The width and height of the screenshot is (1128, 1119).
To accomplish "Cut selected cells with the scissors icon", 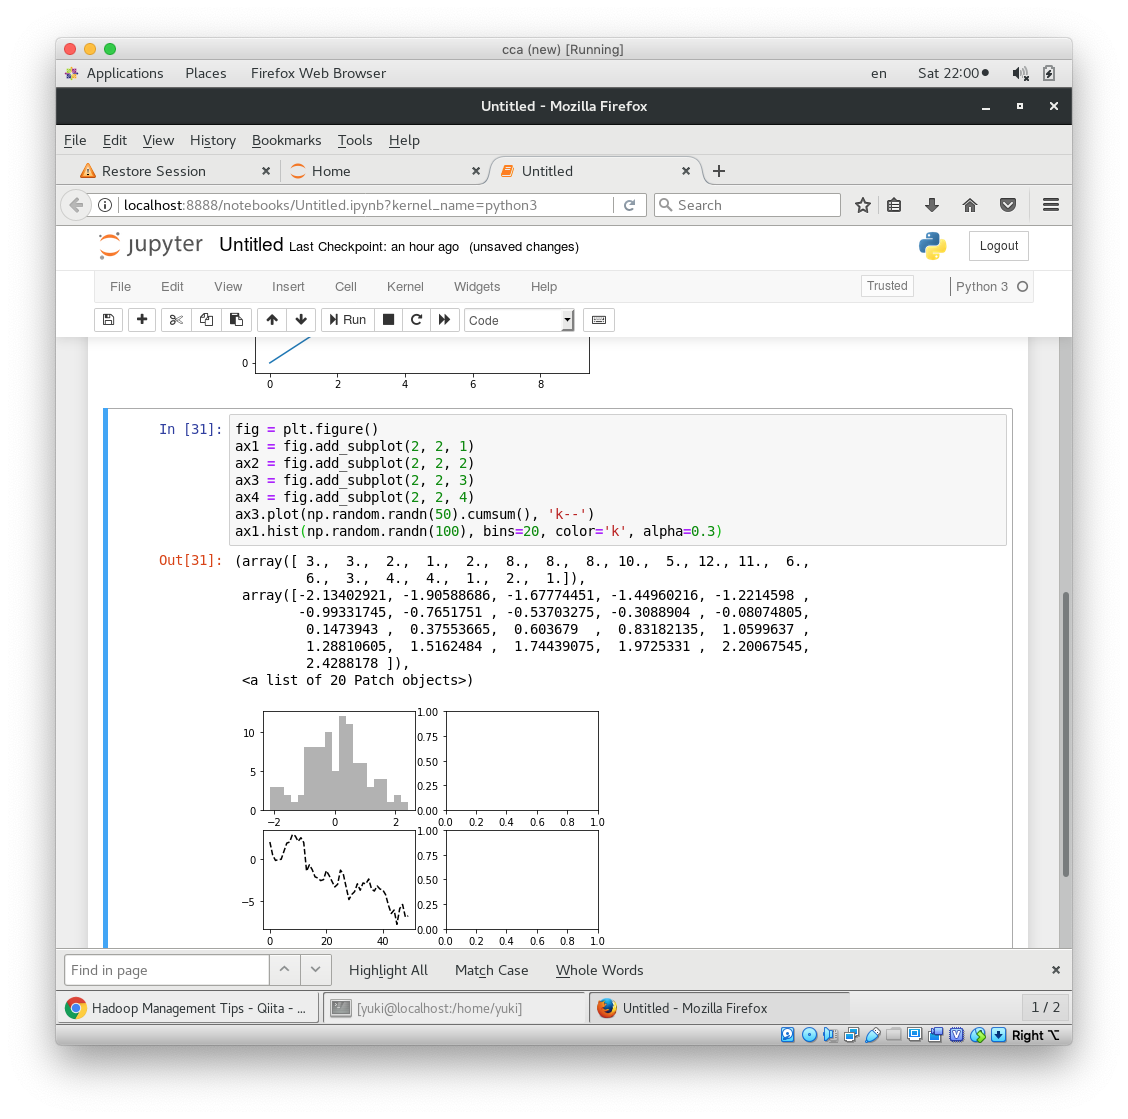I will click(x=176, y=320).
